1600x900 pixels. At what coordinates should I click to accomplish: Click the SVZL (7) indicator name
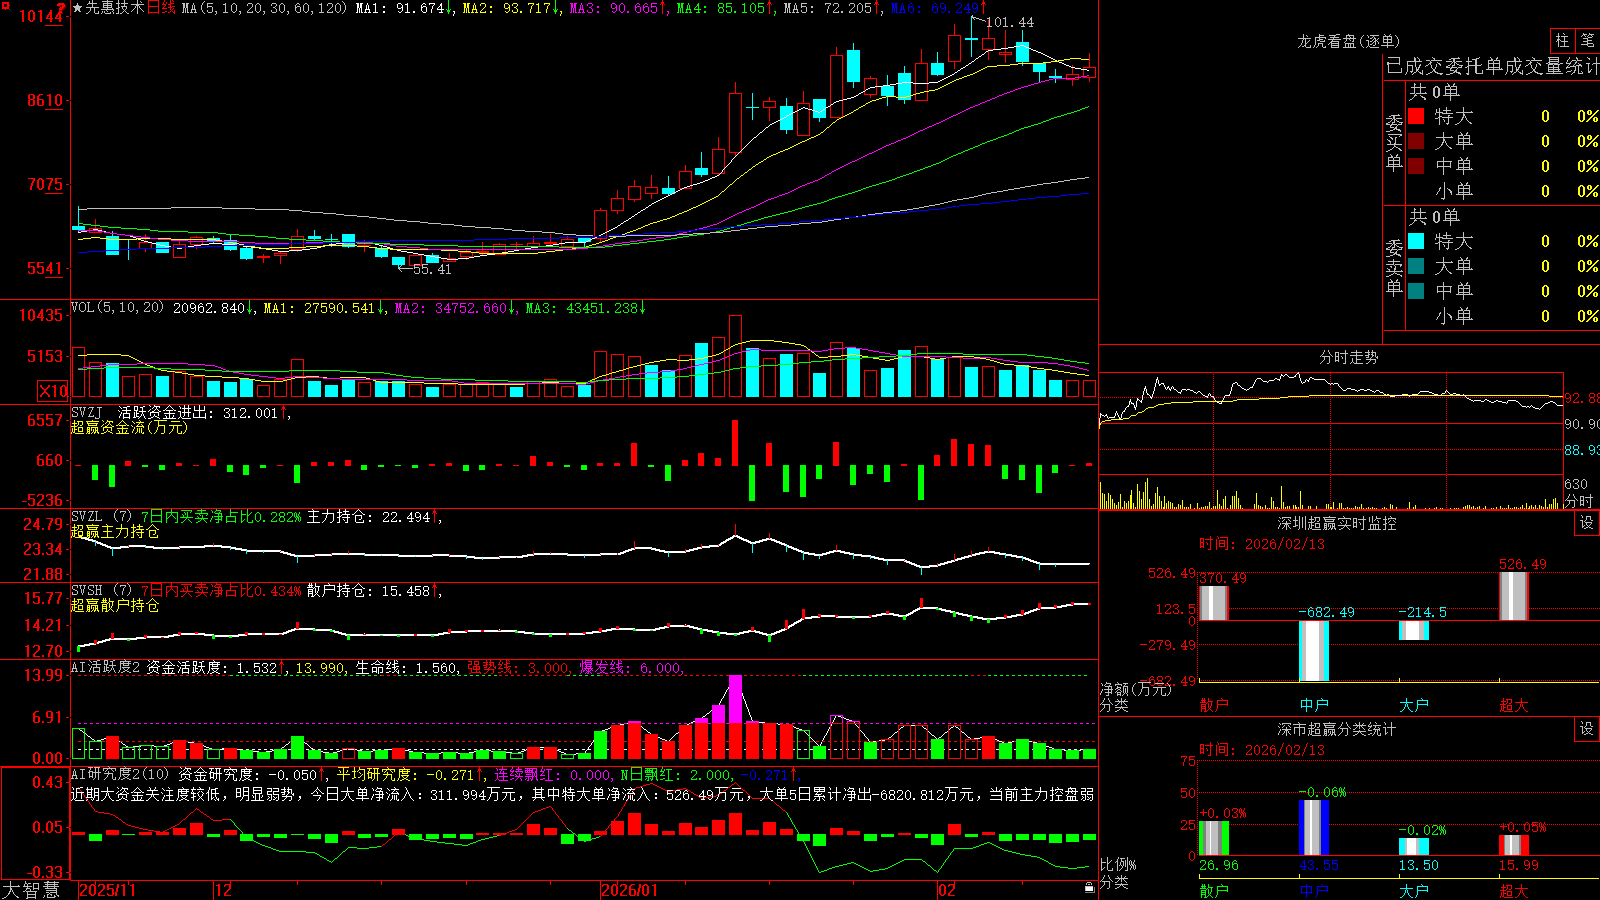coord(101,517)
